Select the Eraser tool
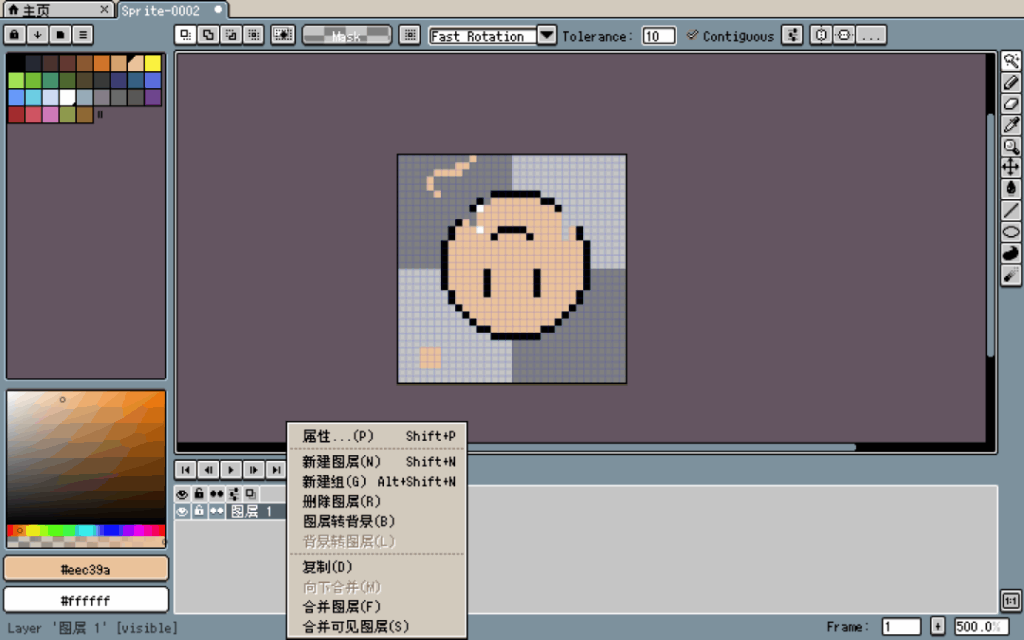 [x=1011, y=104]
